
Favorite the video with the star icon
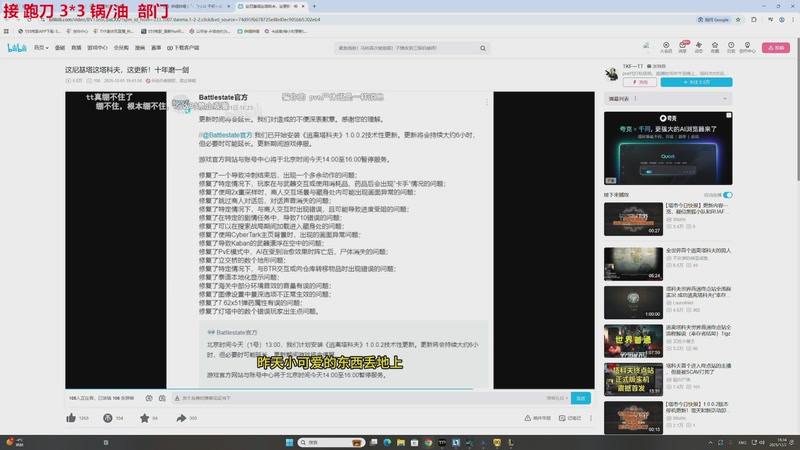[144, 418]
